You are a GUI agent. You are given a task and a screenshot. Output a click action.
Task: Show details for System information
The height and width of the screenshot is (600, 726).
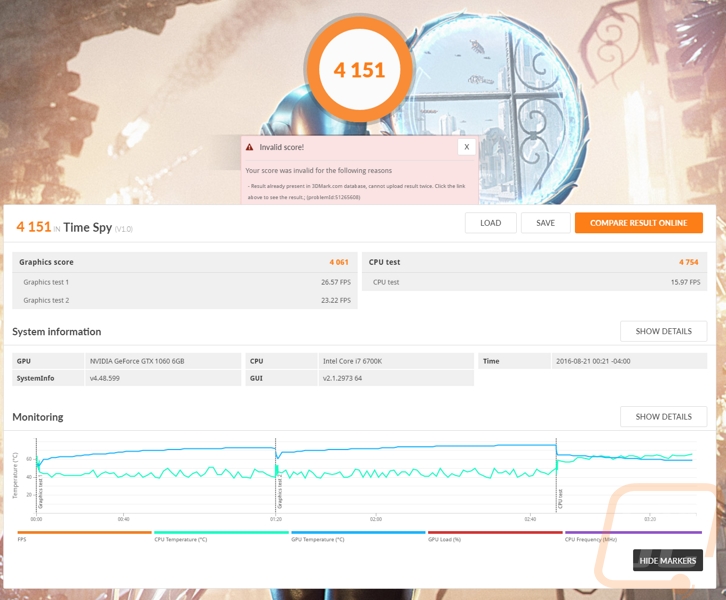(x=663, y=331)
